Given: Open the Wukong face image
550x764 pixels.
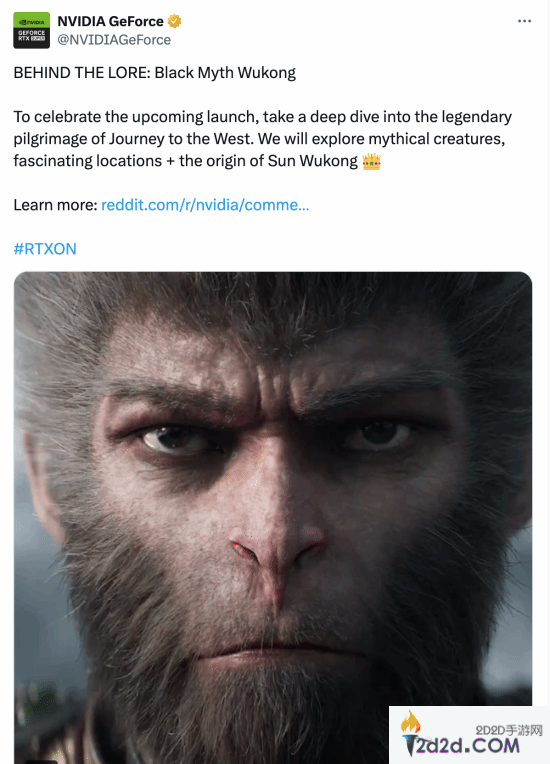Looking at the screenshot, I should (x=273, y=517).
